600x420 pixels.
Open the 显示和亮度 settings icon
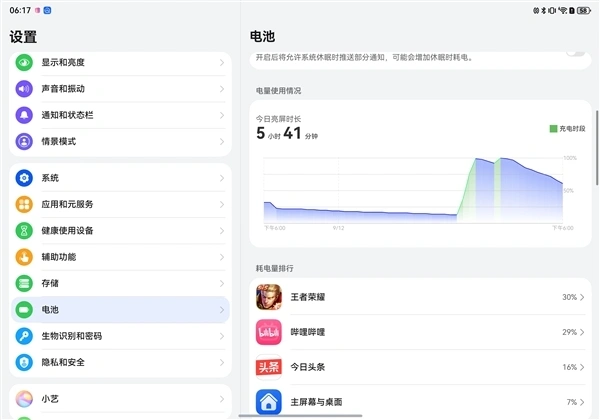24,62
